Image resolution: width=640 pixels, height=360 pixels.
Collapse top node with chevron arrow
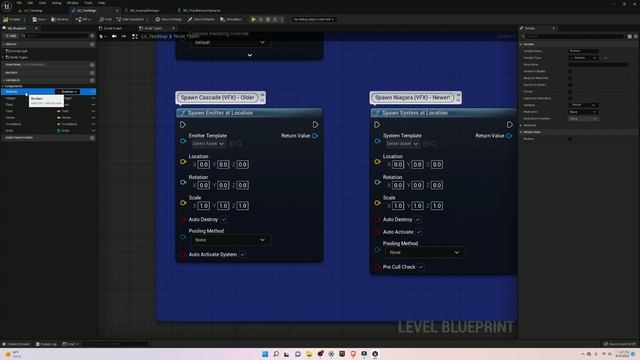tap(250, 55)
